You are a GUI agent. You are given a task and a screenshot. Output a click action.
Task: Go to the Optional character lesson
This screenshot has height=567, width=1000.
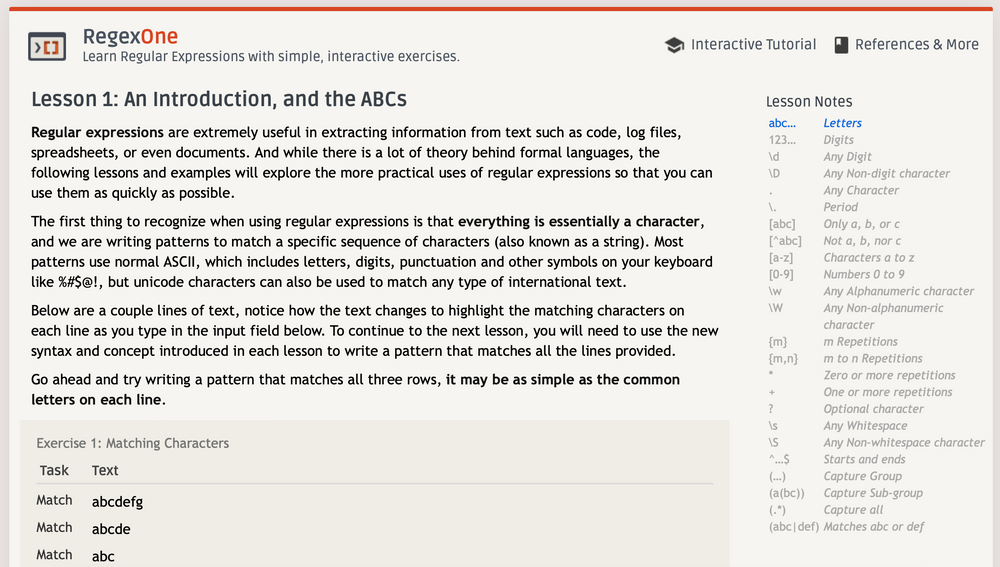873,409
